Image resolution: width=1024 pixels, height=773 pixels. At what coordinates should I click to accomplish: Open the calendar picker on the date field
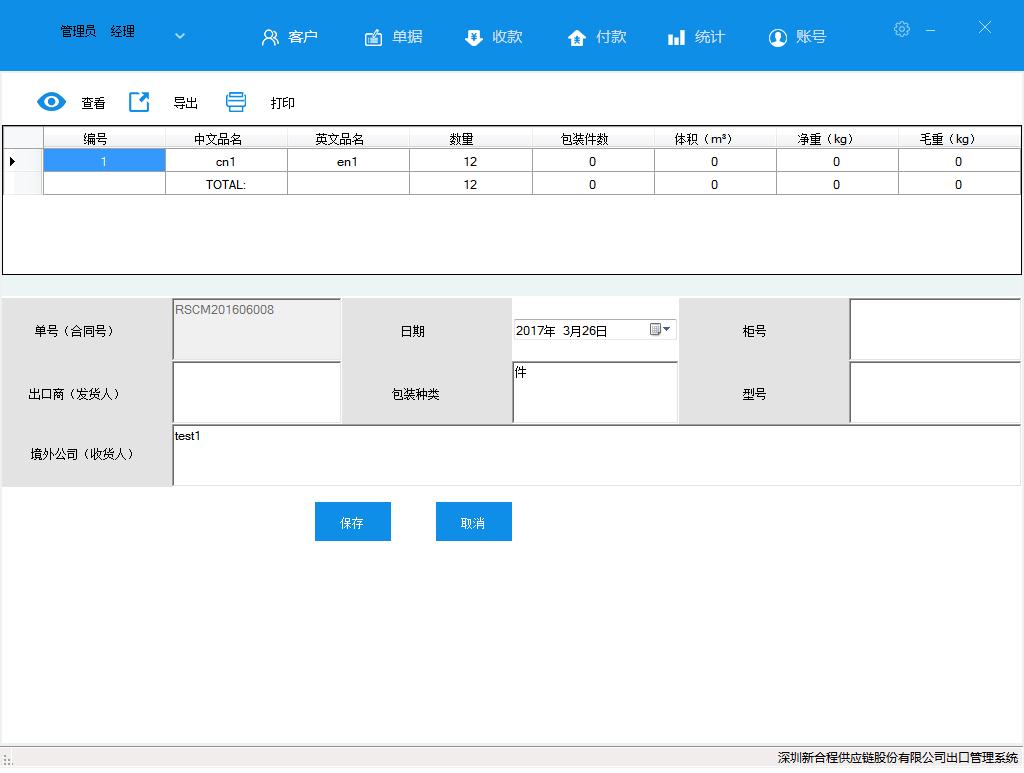coord(660,330)
